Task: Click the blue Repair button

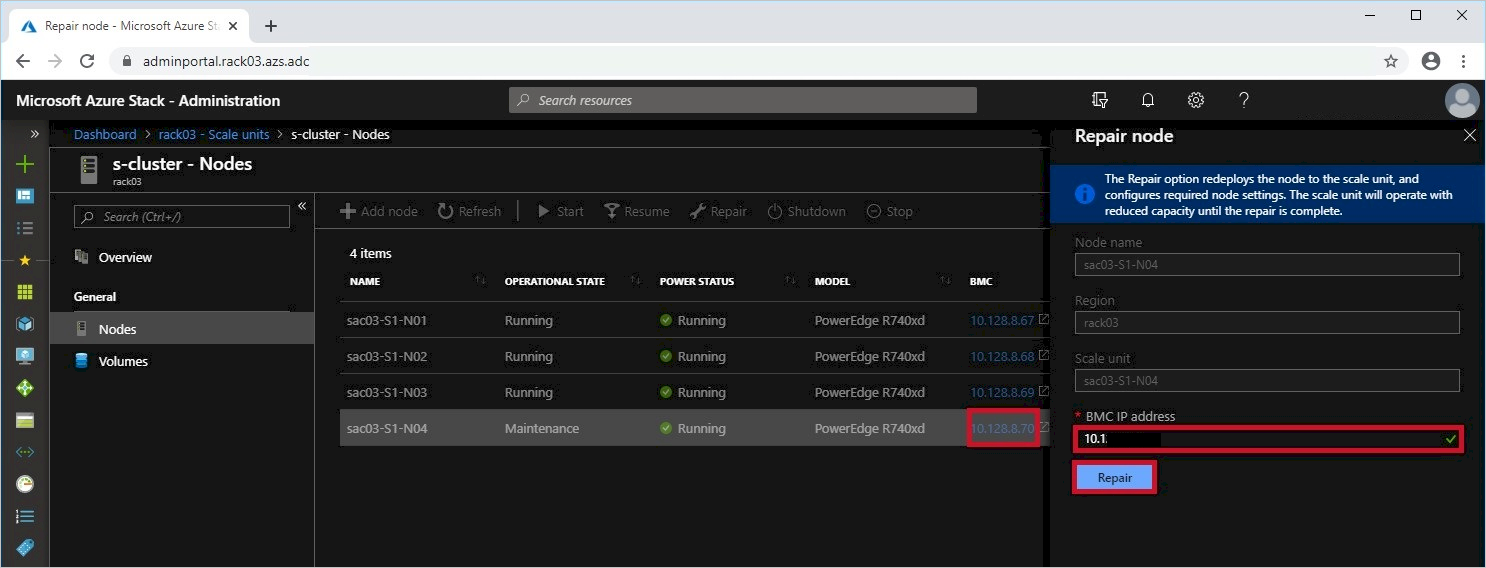Action: 1115,478
